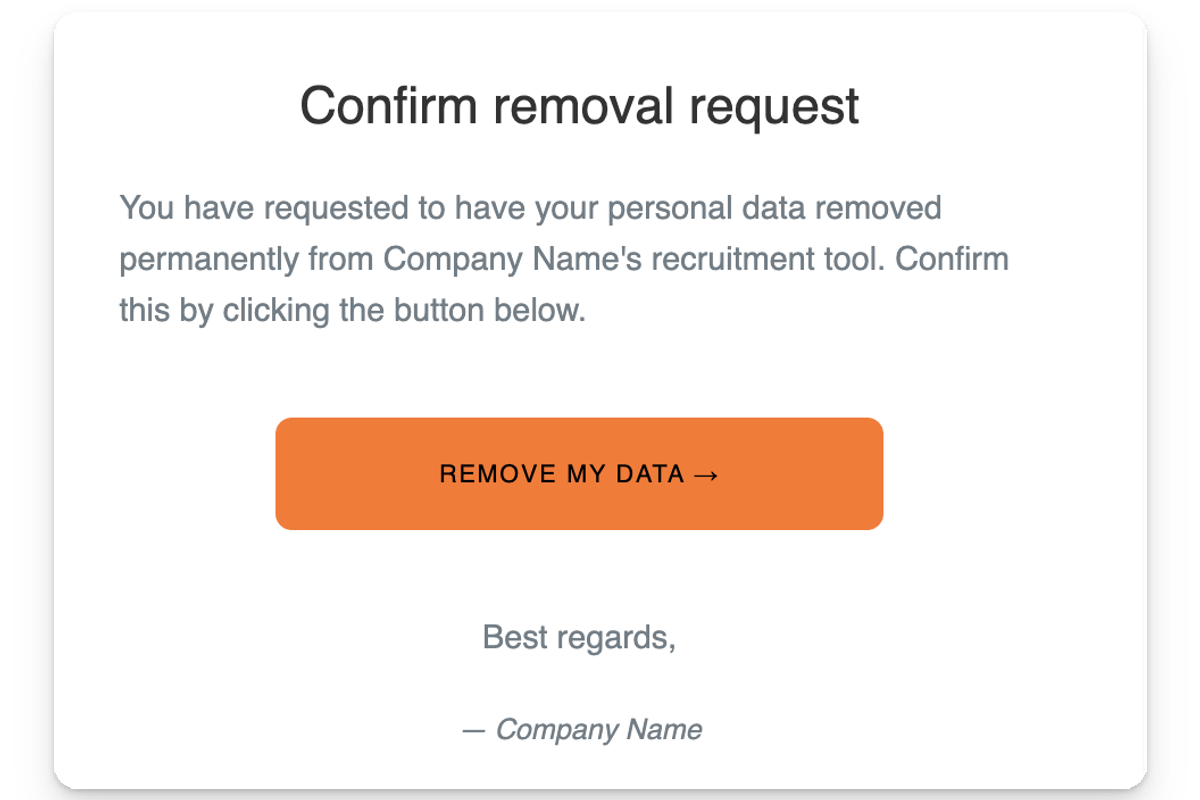Viewport: 1200px width, 800px height.
Task: Select the Confirm removal request heading
Action: click(580, 105)
